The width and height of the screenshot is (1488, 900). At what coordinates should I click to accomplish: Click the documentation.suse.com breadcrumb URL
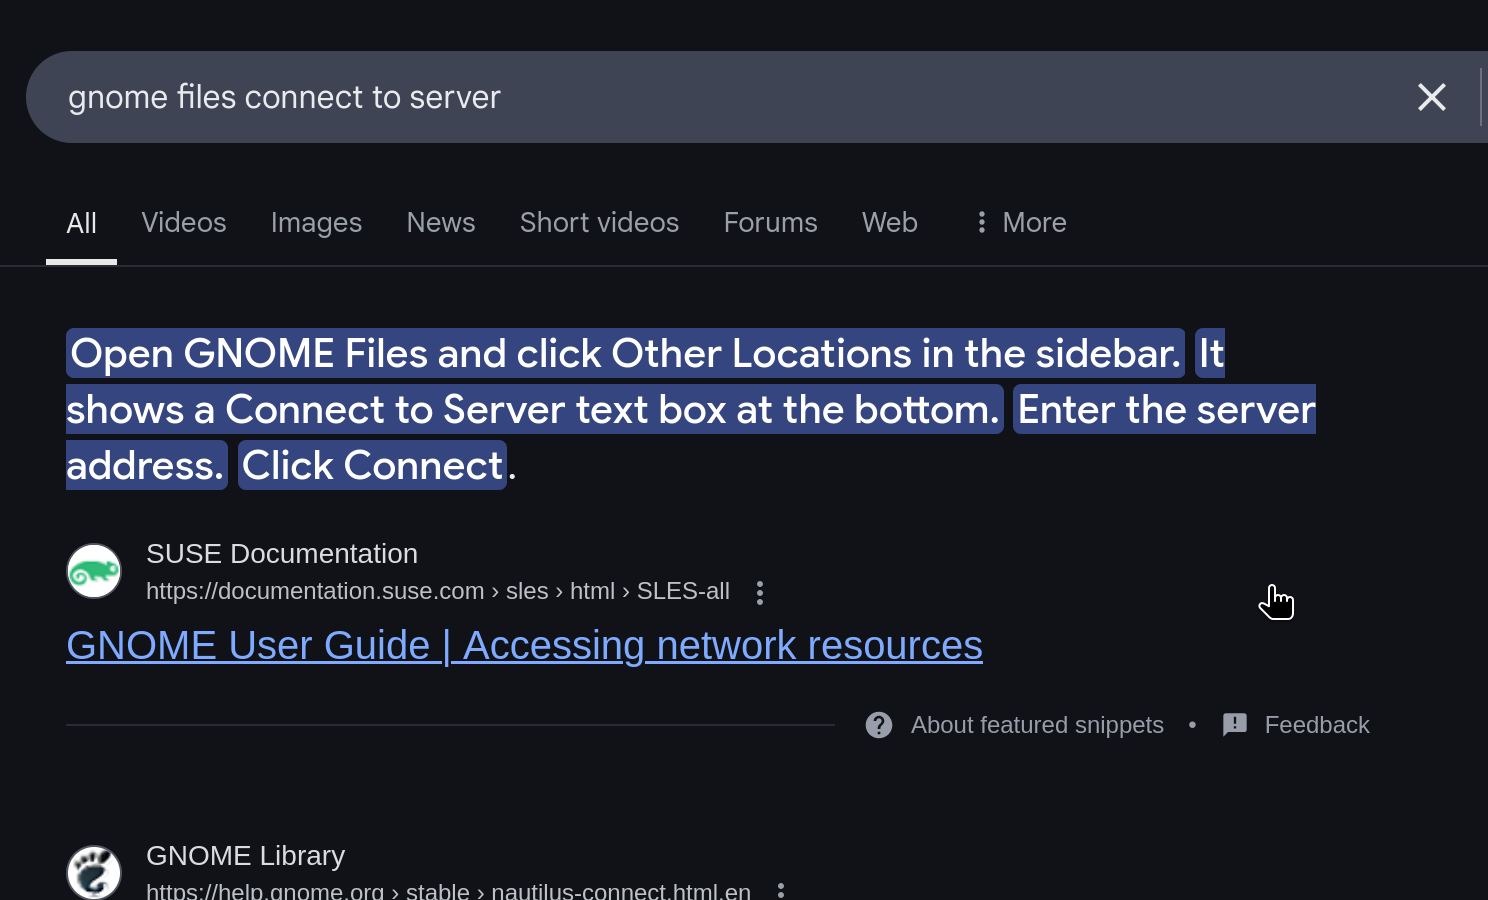(438, 591)
